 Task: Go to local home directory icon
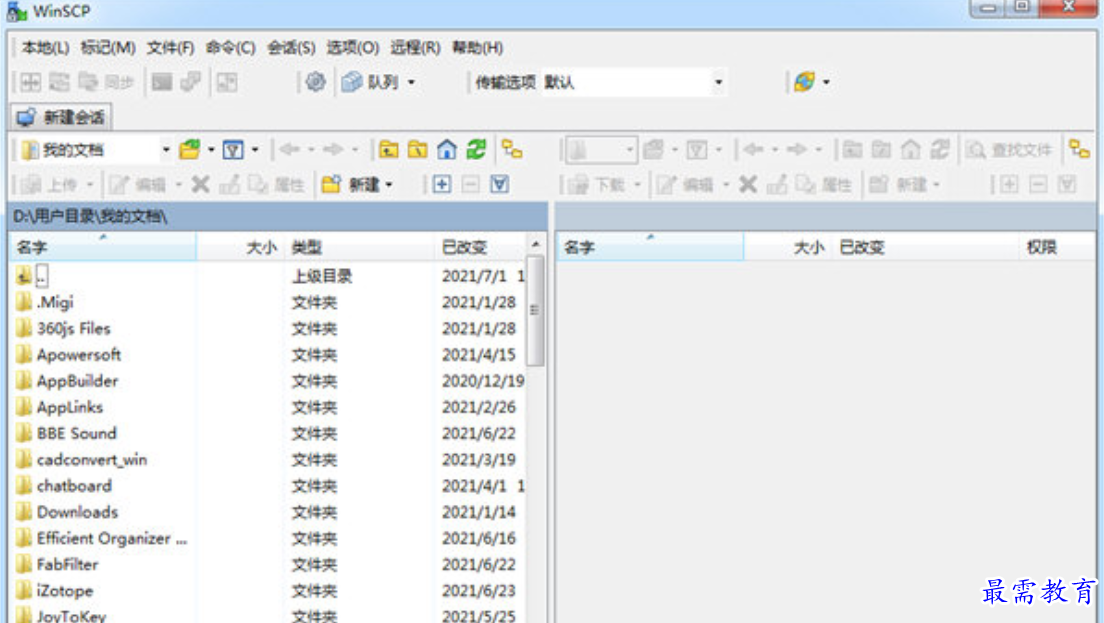point(447,150)
